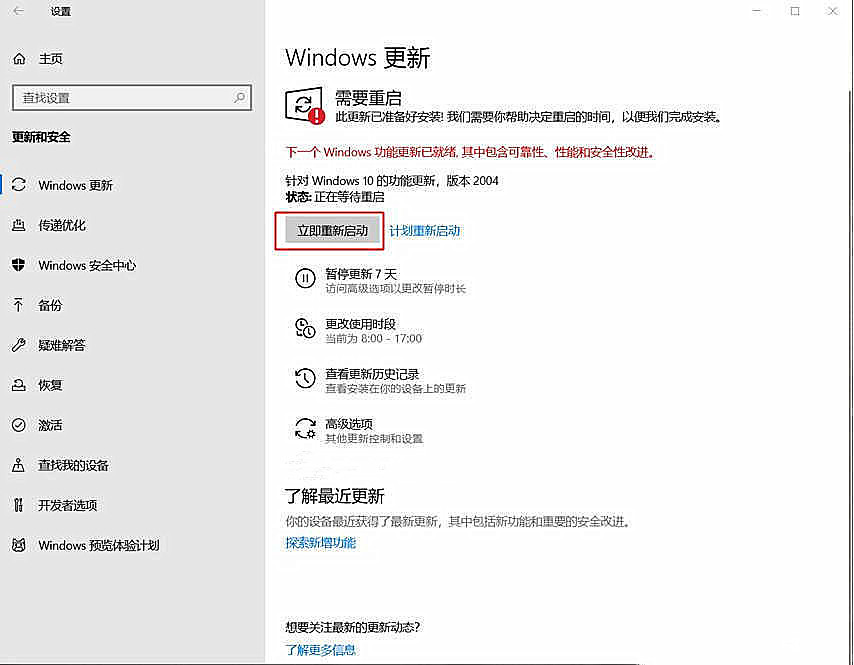This screenshot has height=665, width=854.
Task: Click the 查找我的设备 locator icon
Action: tap(19, 465)
